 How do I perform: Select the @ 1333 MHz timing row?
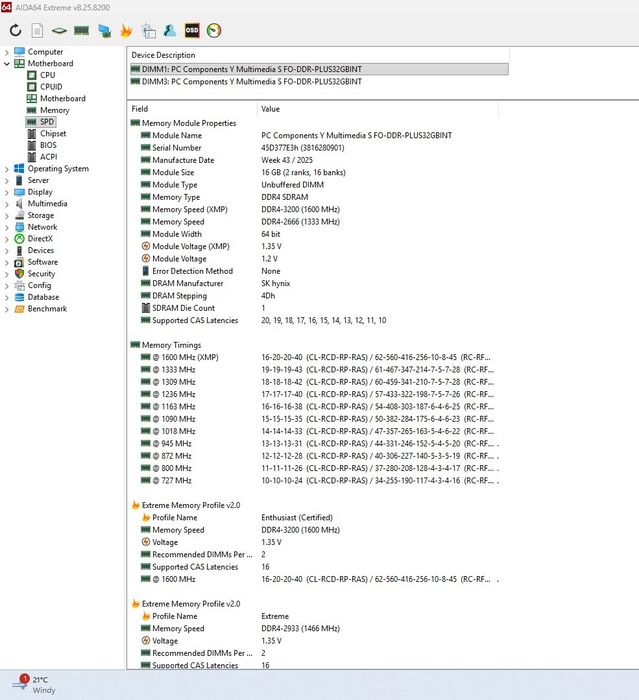[x=313, y=370]
